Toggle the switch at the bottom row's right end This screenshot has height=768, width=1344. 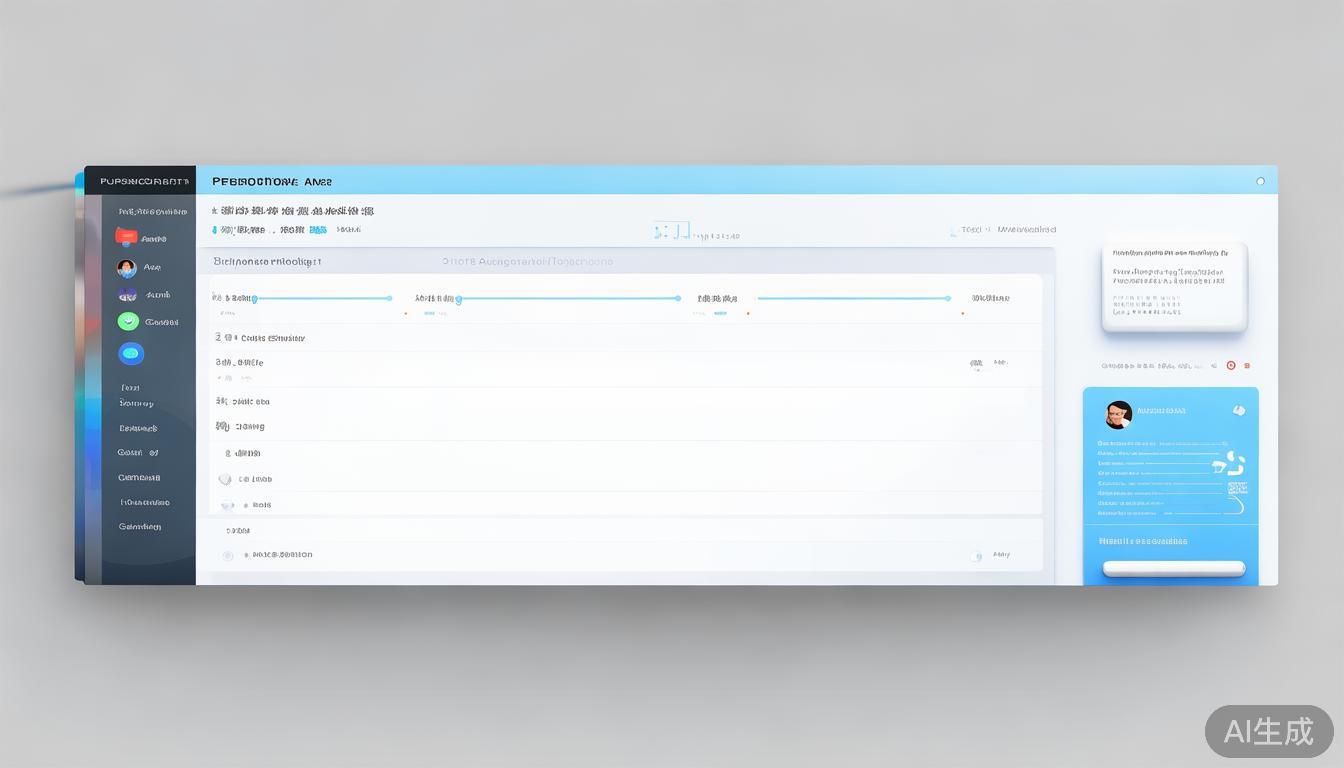point(975,556)
